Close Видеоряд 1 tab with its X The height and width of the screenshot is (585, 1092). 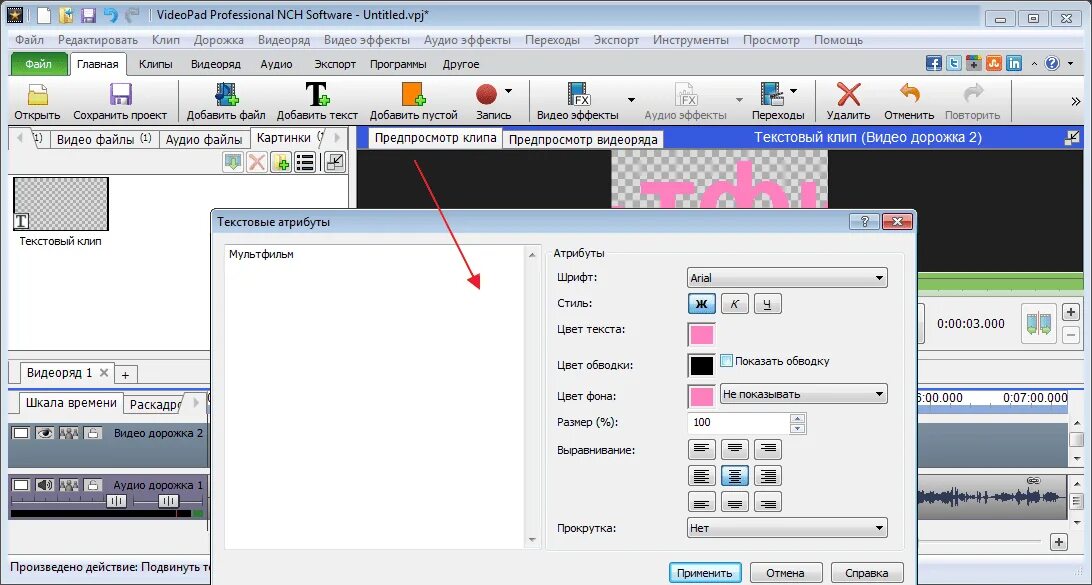104,373
